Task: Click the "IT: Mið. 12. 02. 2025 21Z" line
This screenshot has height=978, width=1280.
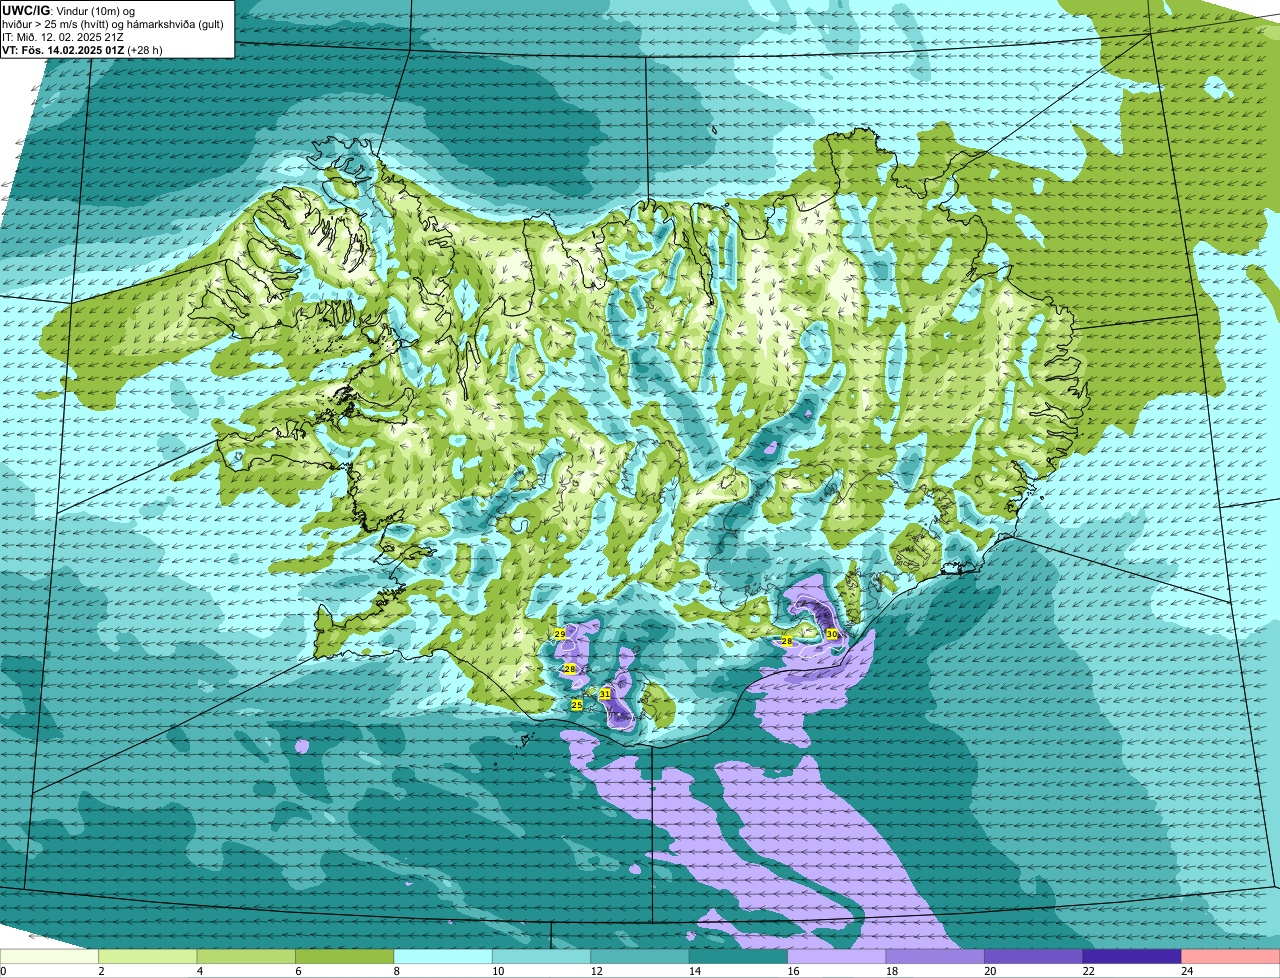Action: coord(63,37)
